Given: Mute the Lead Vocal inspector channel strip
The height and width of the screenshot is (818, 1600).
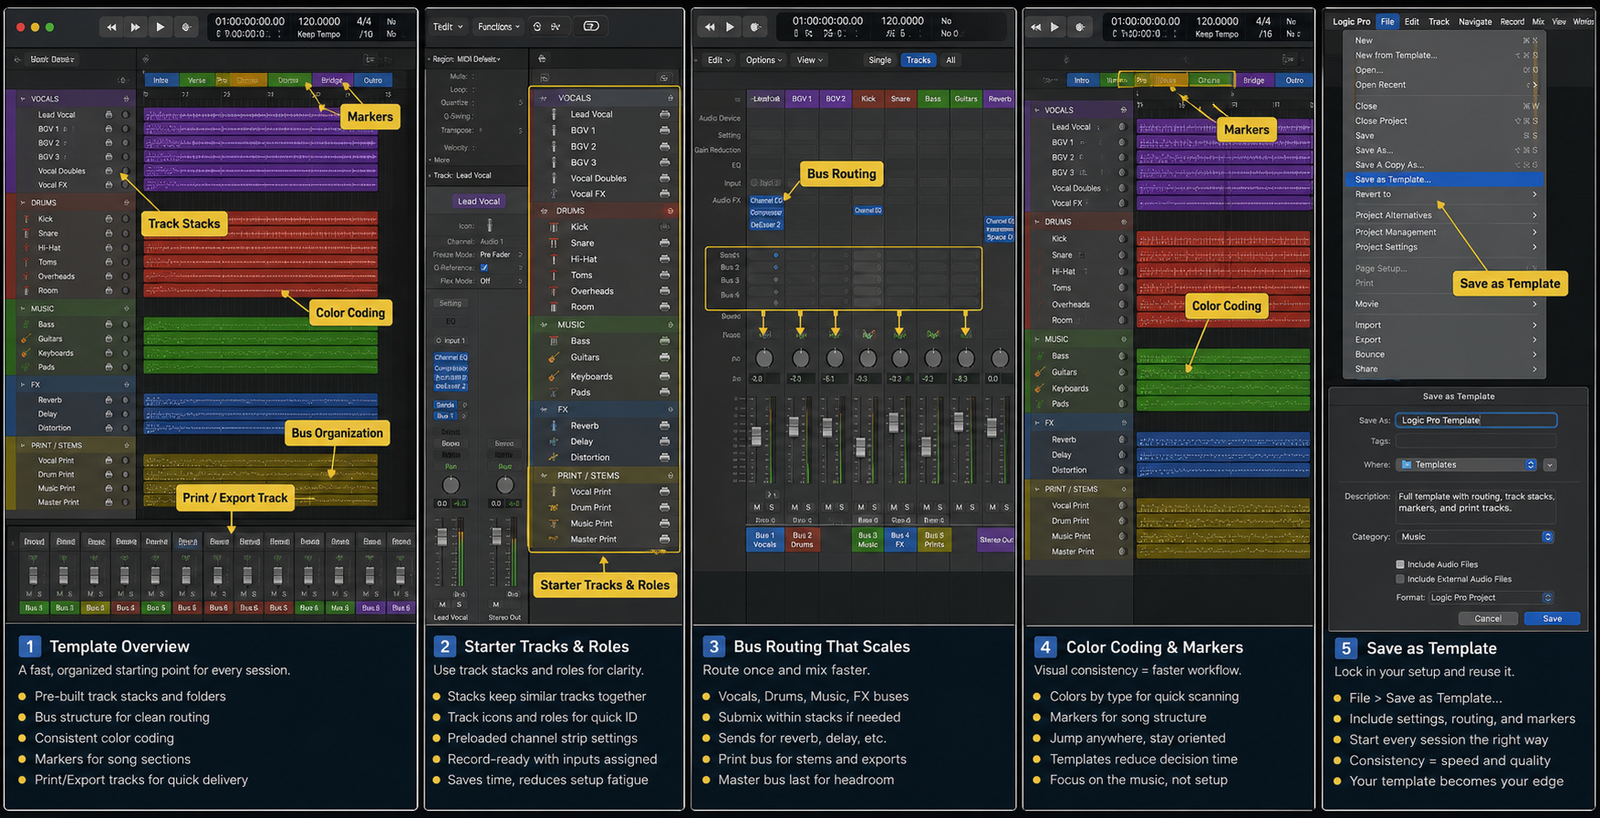Looking at the screenshot, I should (x=443, y=604).
